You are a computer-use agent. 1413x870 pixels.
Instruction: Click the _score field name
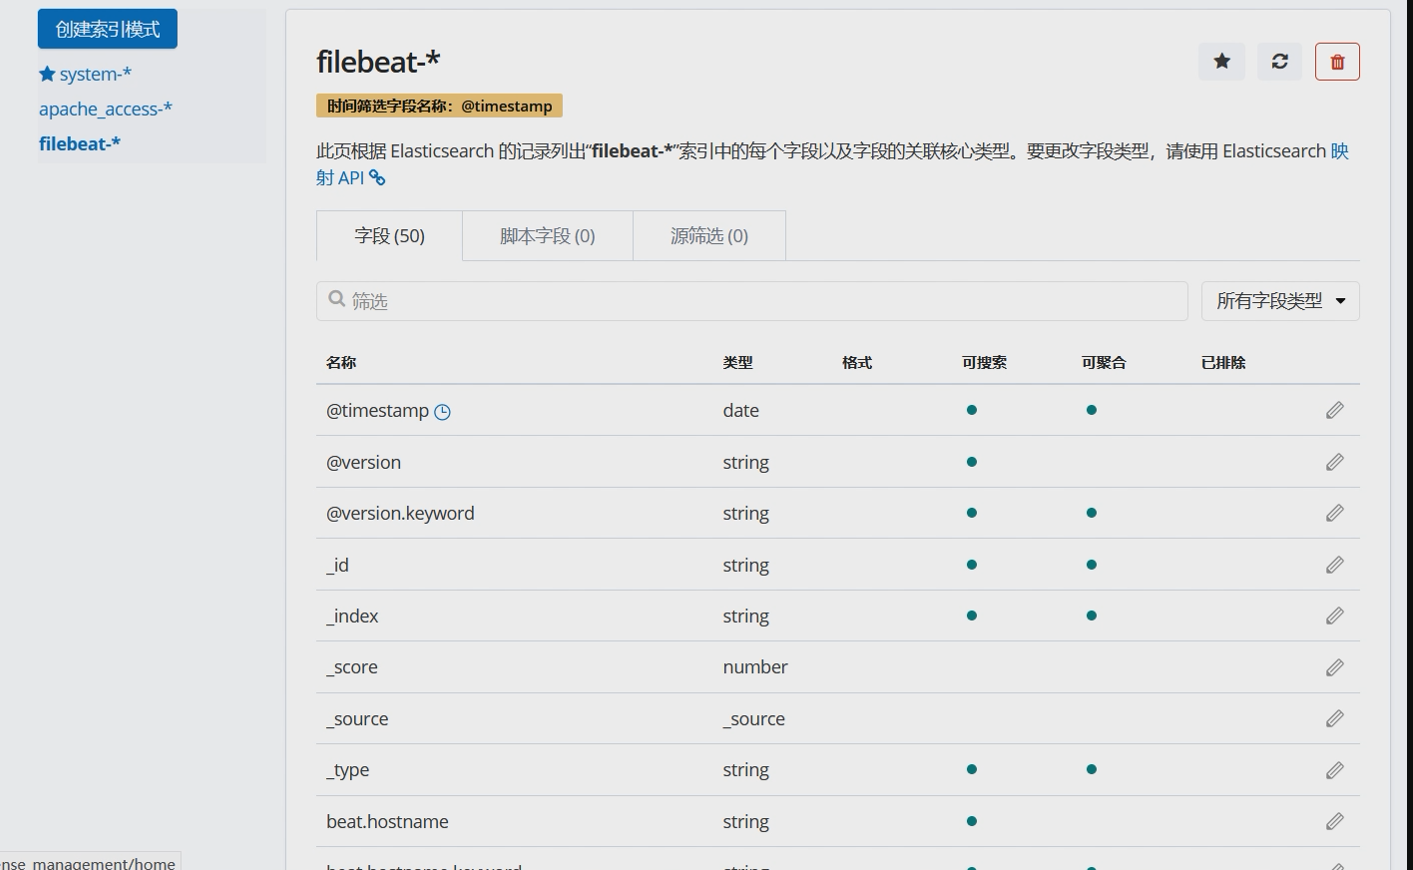coord(352,667)
